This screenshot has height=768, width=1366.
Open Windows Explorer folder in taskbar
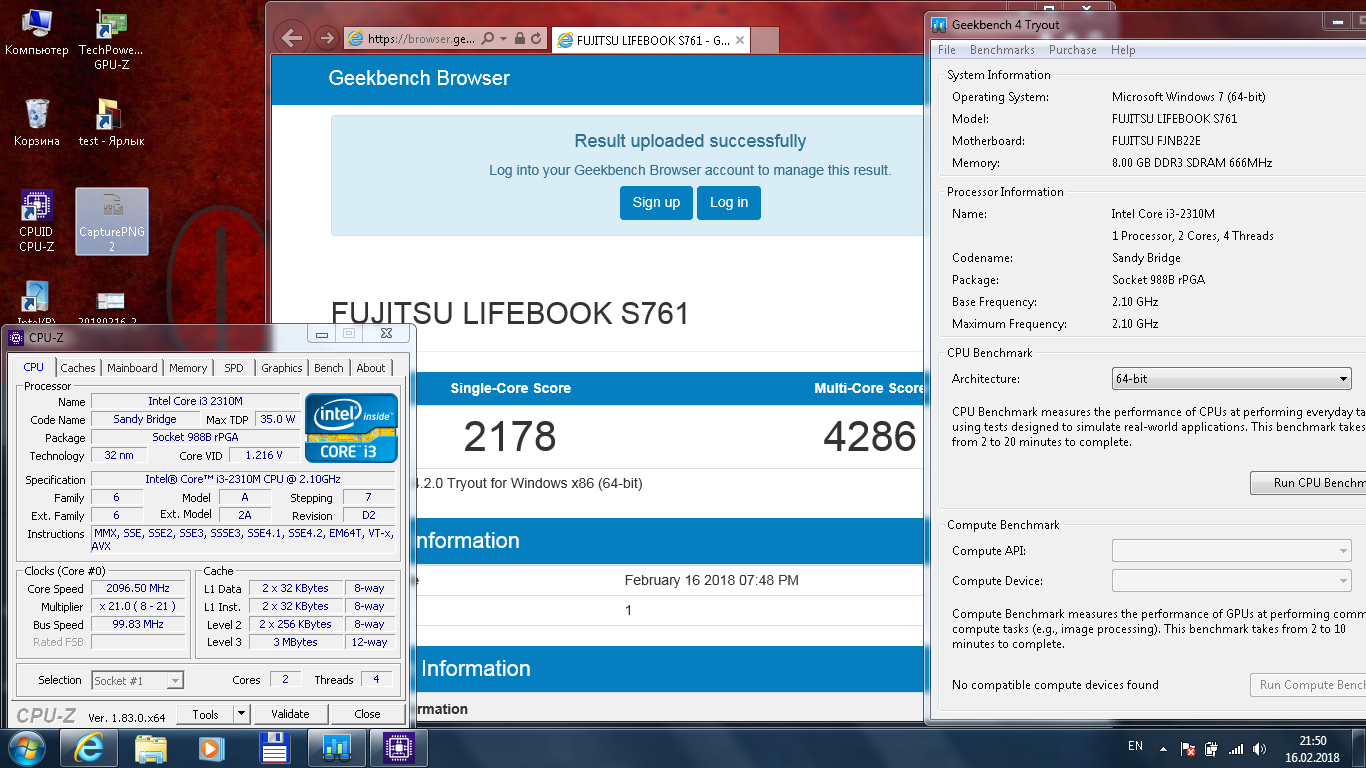[x=151, y=748]
